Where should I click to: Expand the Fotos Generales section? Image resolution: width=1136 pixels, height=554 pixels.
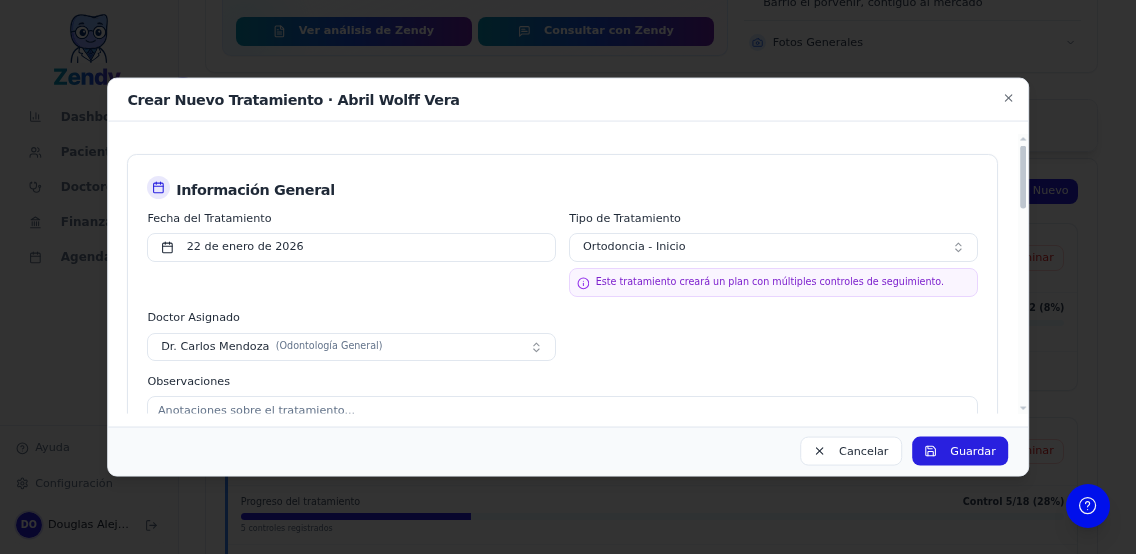pos(913,43)
